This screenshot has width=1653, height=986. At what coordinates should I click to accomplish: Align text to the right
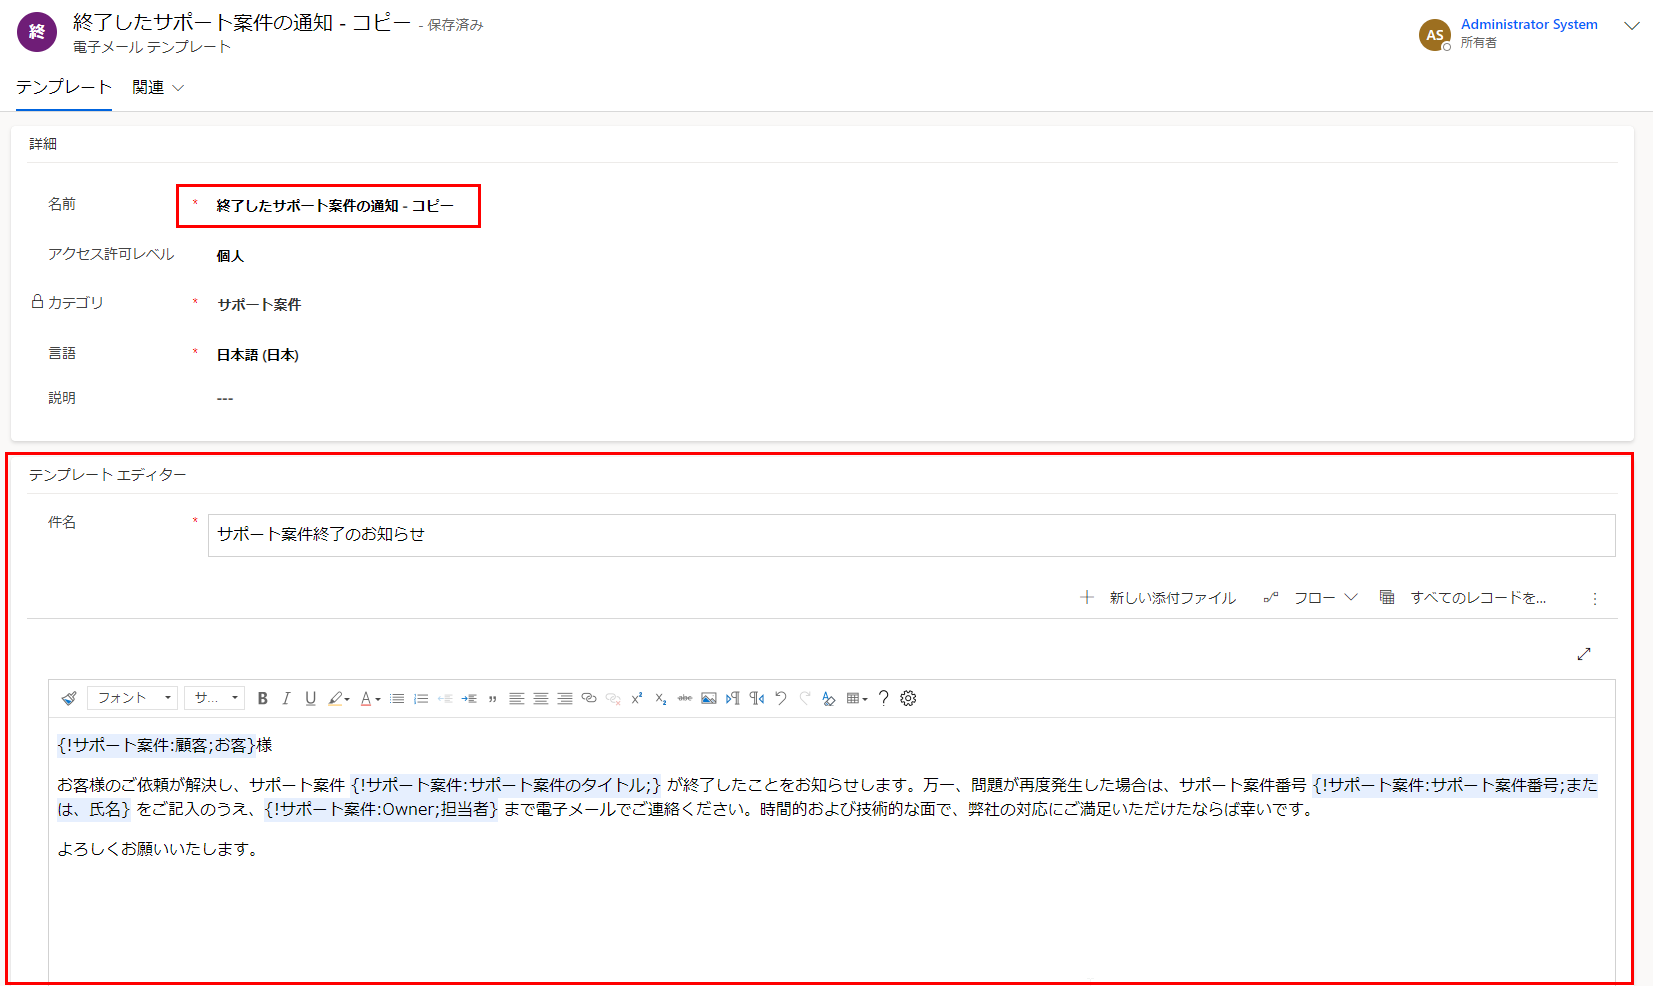pyautogui.click(x=565, y=698)
